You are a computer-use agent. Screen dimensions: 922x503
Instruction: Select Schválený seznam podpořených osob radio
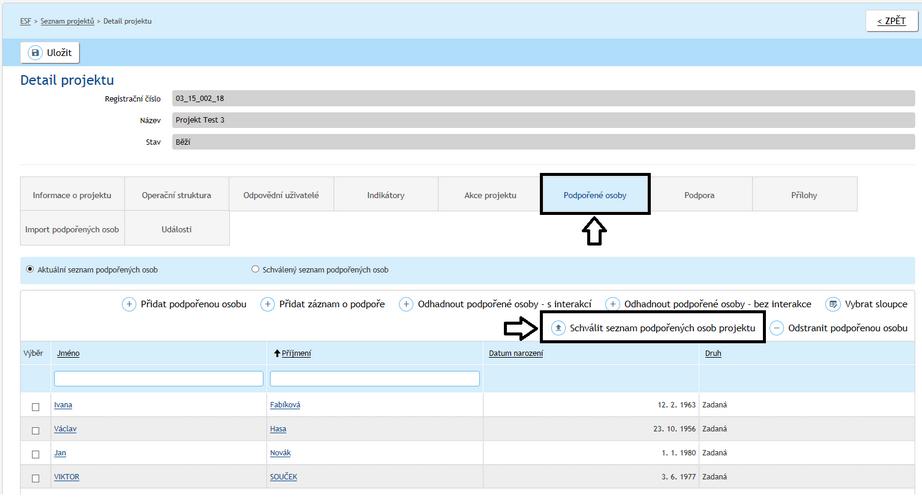click(255, 269)
